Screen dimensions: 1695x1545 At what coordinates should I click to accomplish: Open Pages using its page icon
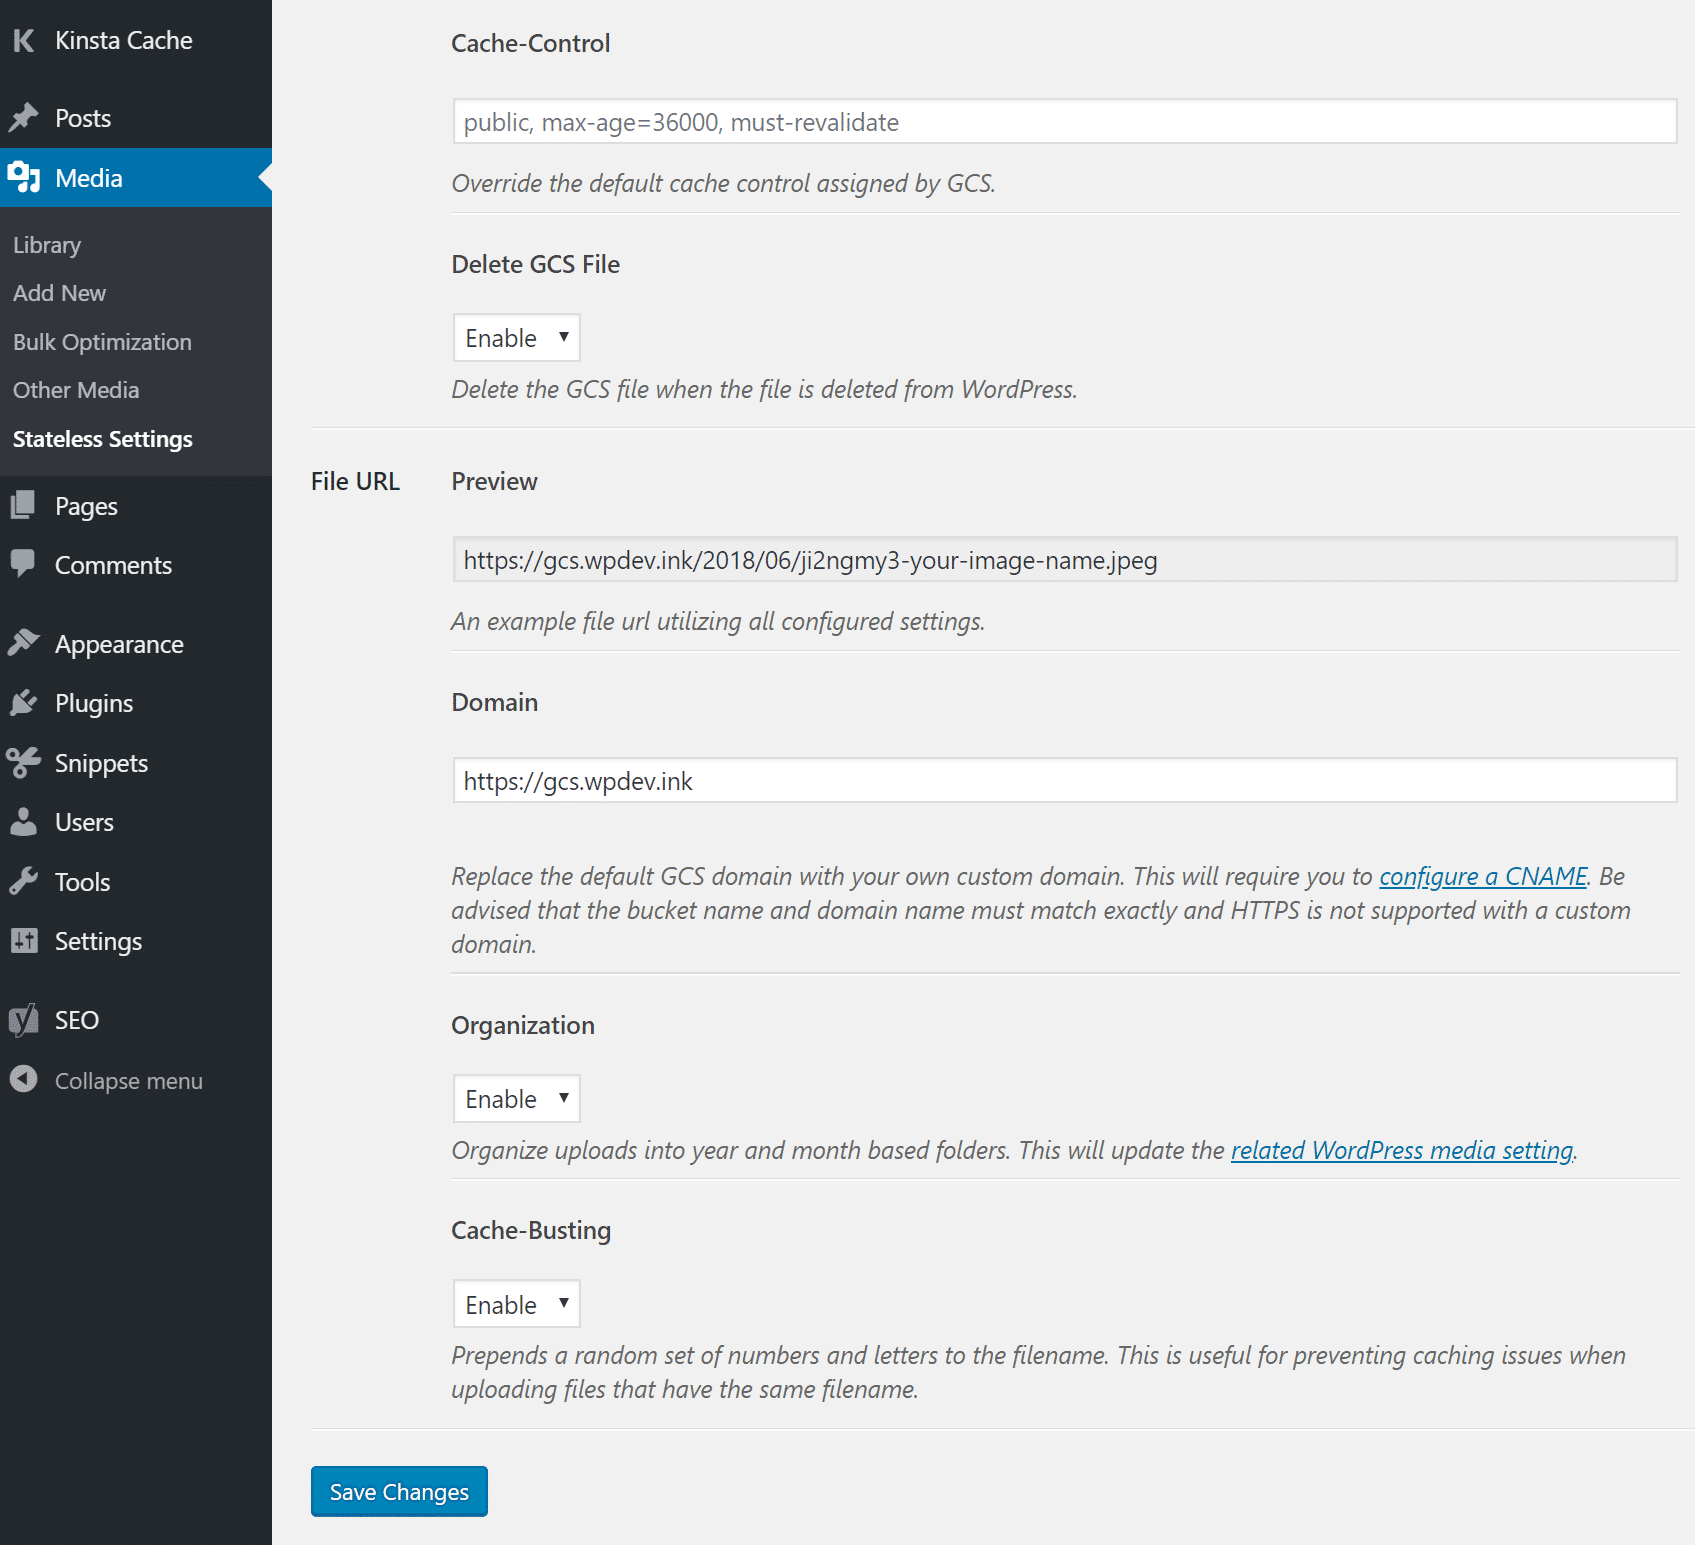[24, 505]
